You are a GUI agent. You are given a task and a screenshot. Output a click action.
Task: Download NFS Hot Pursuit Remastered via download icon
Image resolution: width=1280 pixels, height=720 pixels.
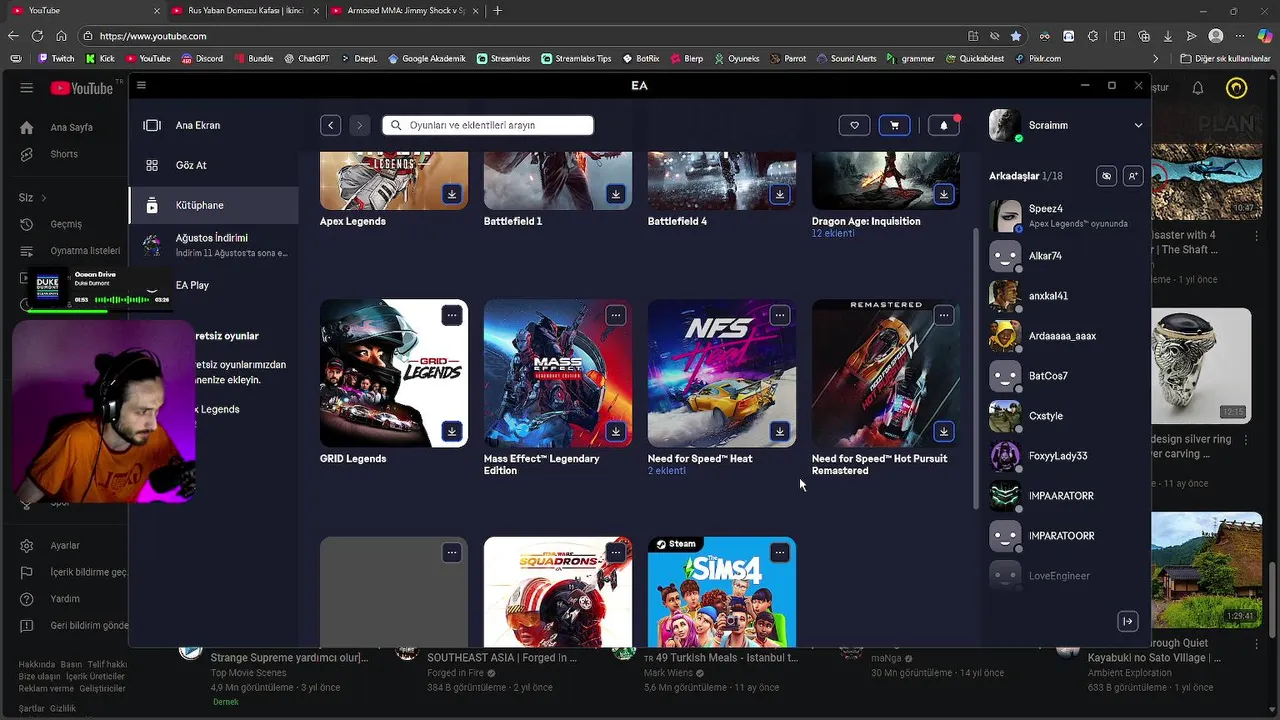pos(944,431)
